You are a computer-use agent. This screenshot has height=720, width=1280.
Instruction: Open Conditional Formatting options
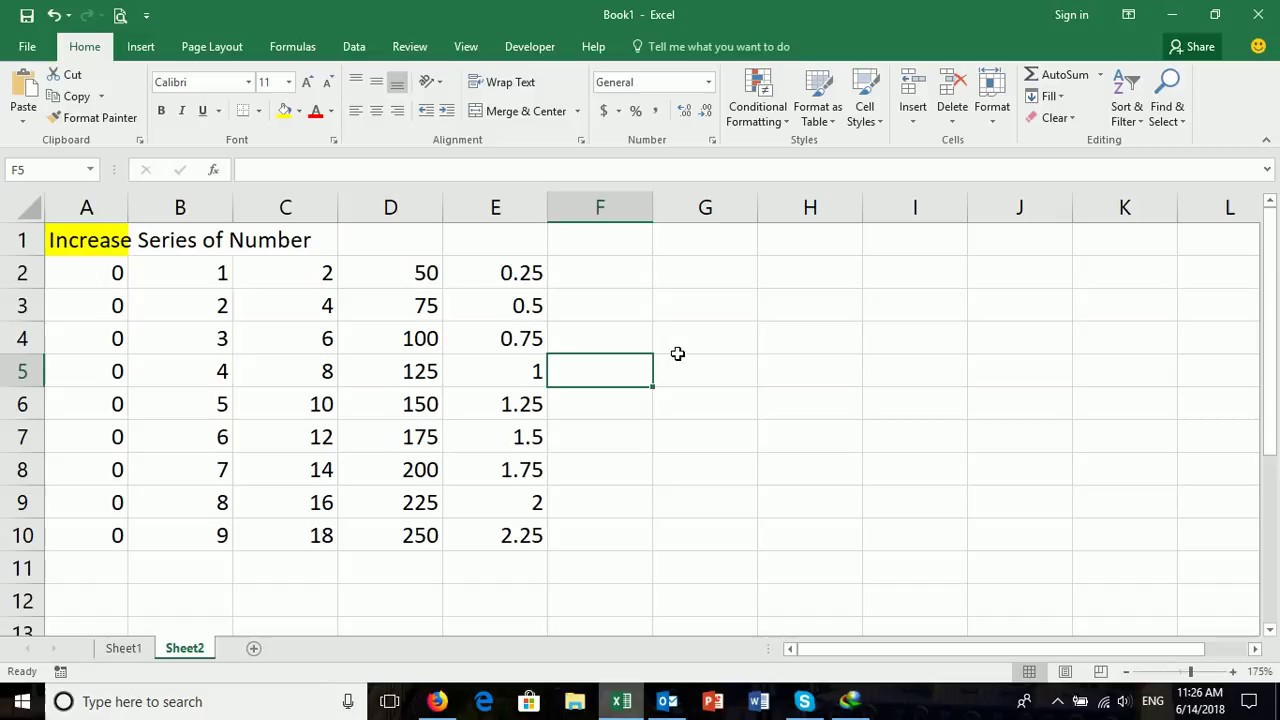pyautogui.click(x=758, y=99)
